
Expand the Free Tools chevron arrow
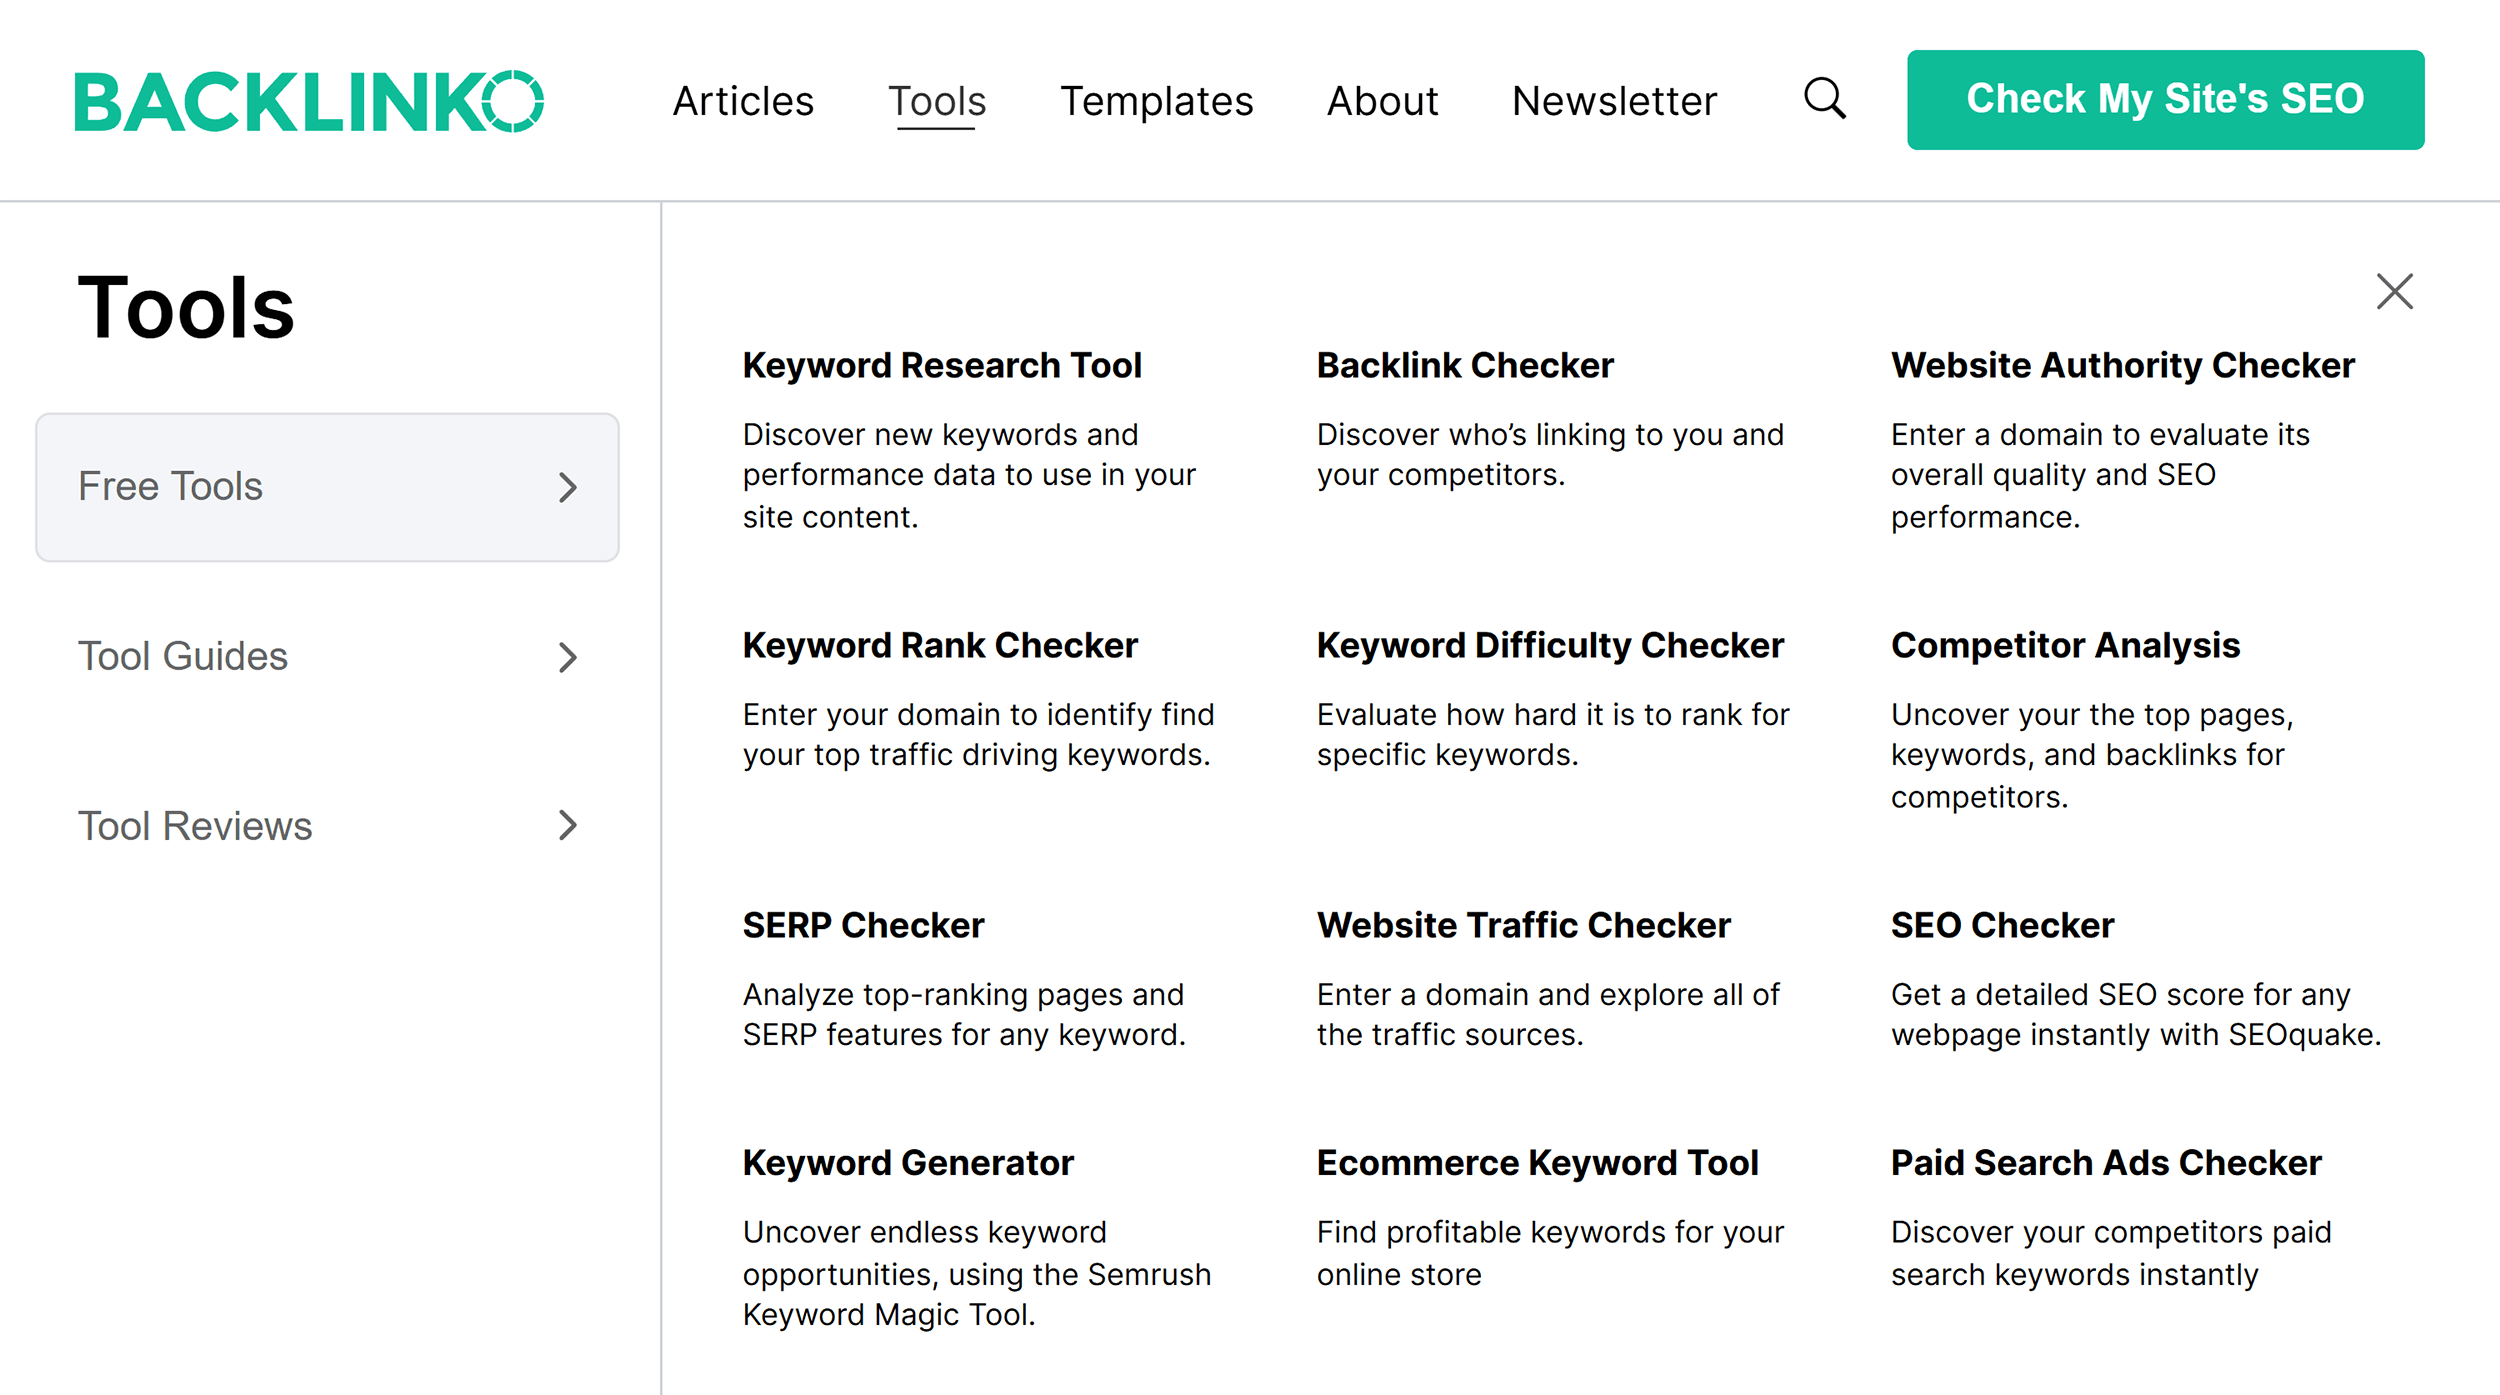click(x=568, y=487)
